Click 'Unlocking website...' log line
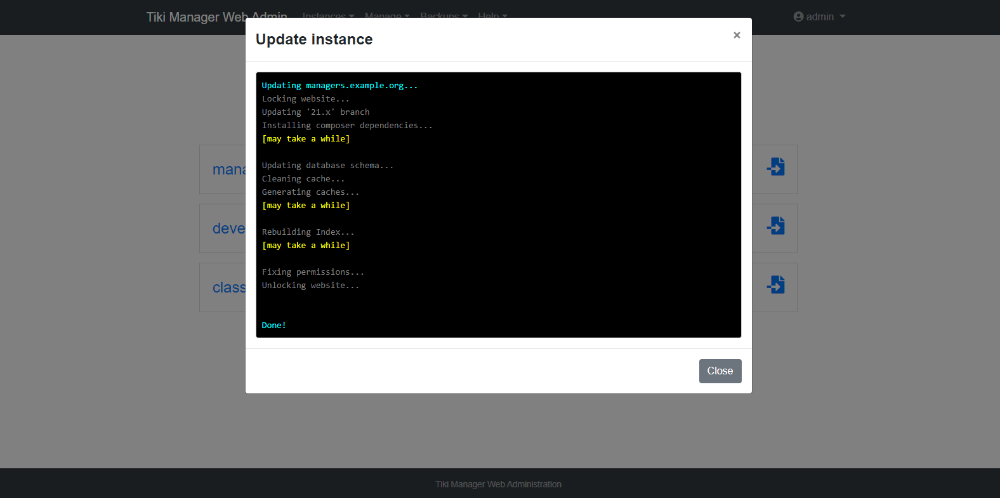Image resolution: width=1000 pixels, height=498 pixels. [x=311, y=285]
